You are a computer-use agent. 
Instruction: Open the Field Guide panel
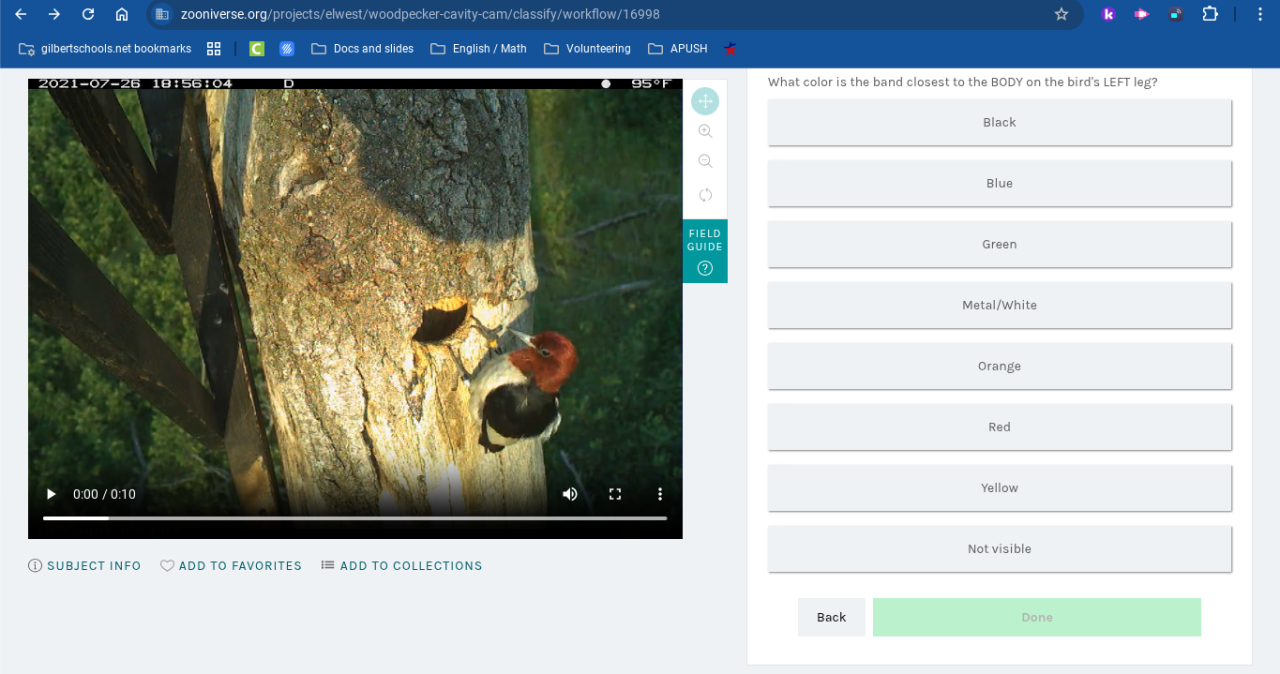[705, 251]
